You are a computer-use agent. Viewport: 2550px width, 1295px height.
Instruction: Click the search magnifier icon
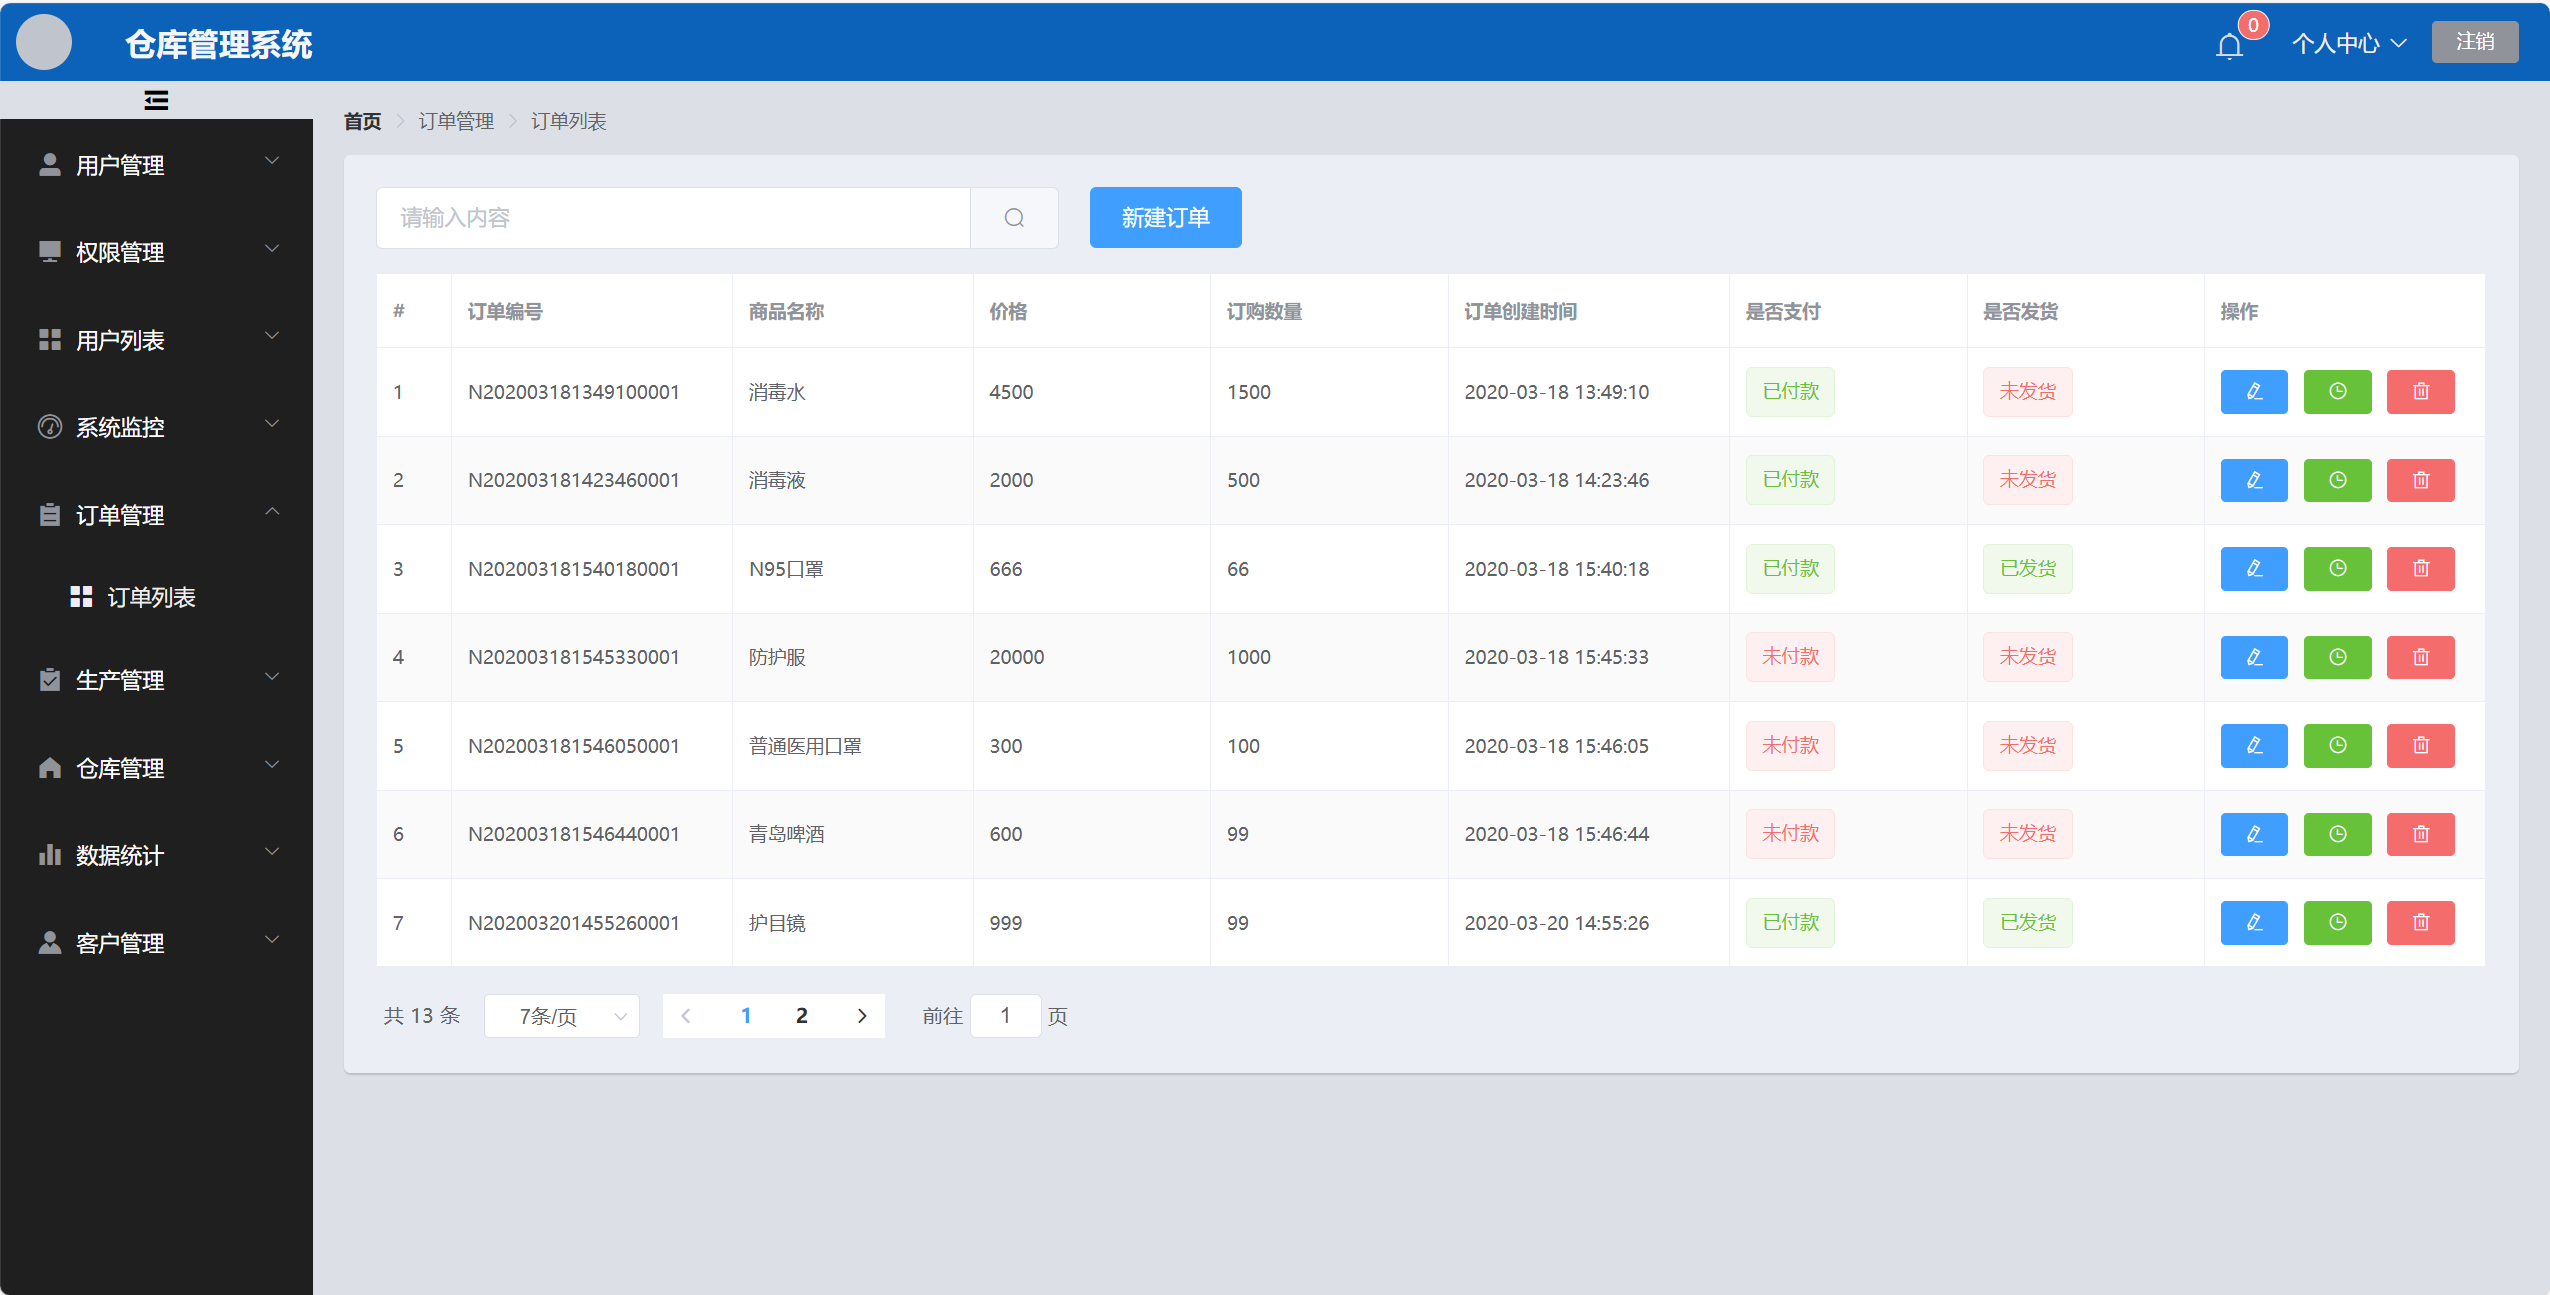point(1014,218)
